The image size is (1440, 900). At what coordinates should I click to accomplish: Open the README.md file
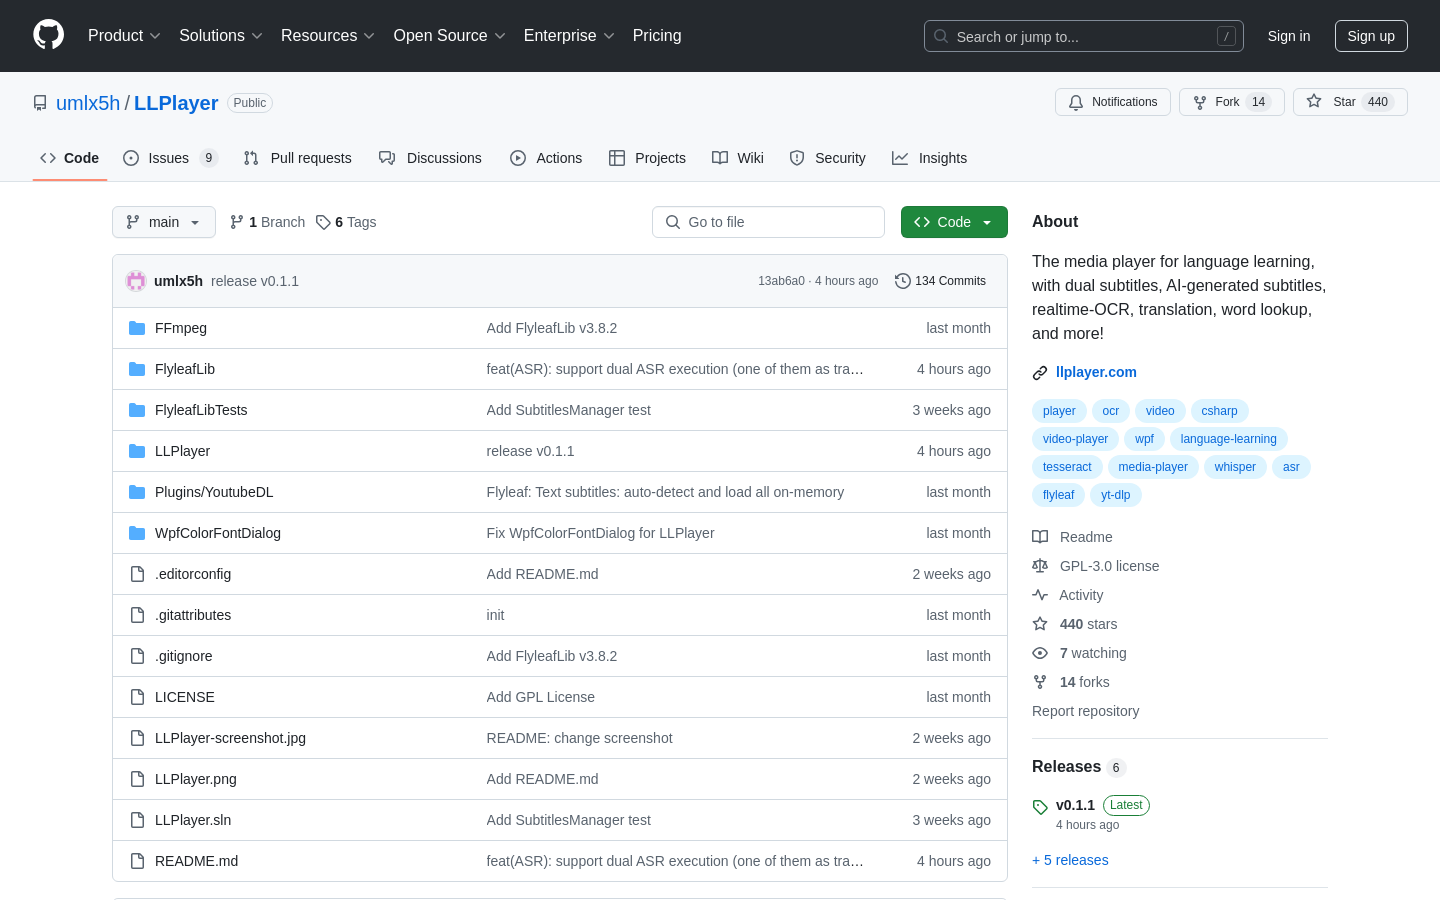[x=196, y=861]
